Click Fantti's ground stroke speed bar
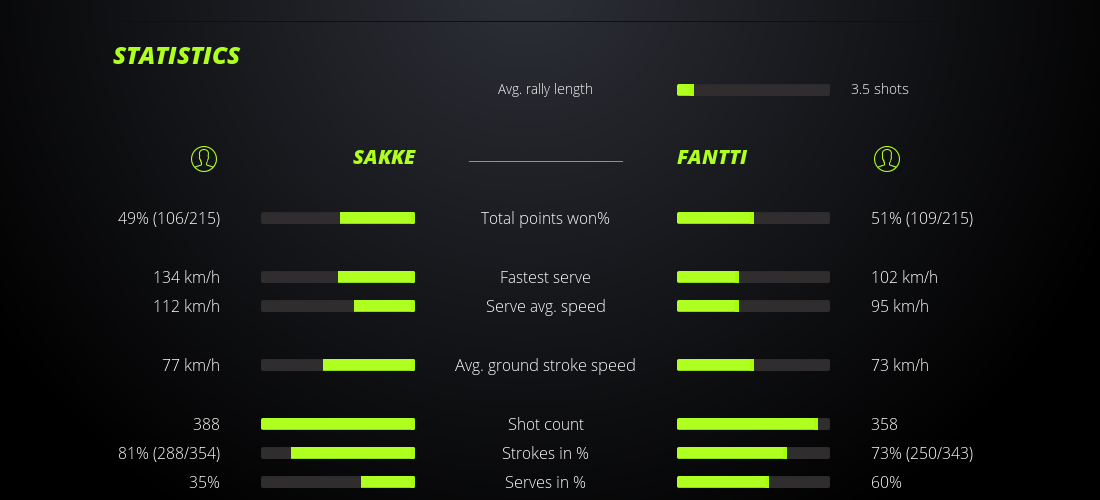 click(x=753, y=365)
